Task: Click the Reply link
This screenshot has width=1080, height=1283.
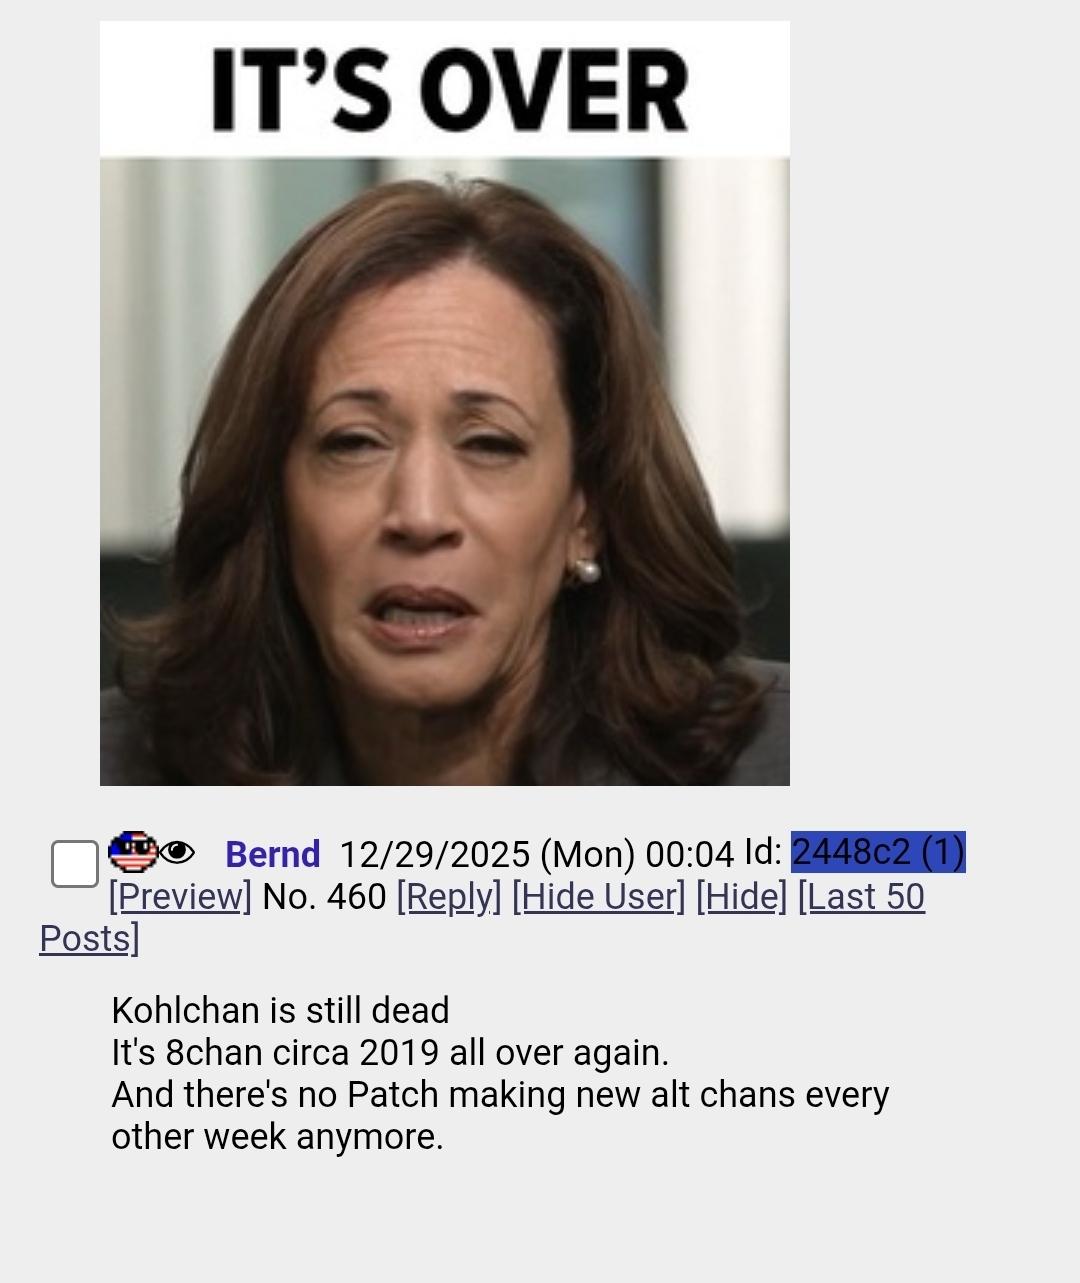Action: coord(449,896)
